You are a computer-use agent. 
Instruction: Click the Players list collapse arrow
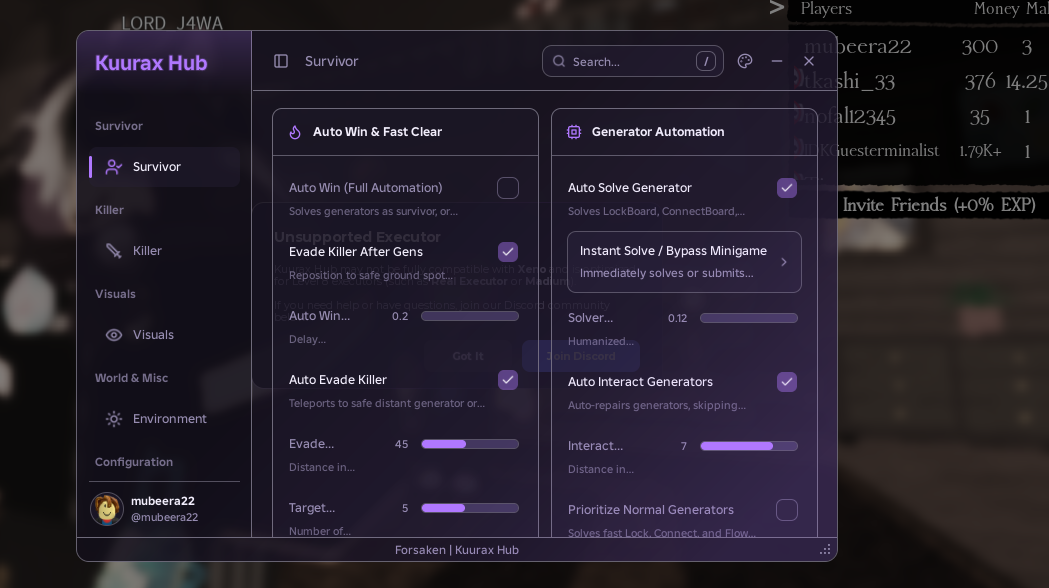(x=776, y=8)
